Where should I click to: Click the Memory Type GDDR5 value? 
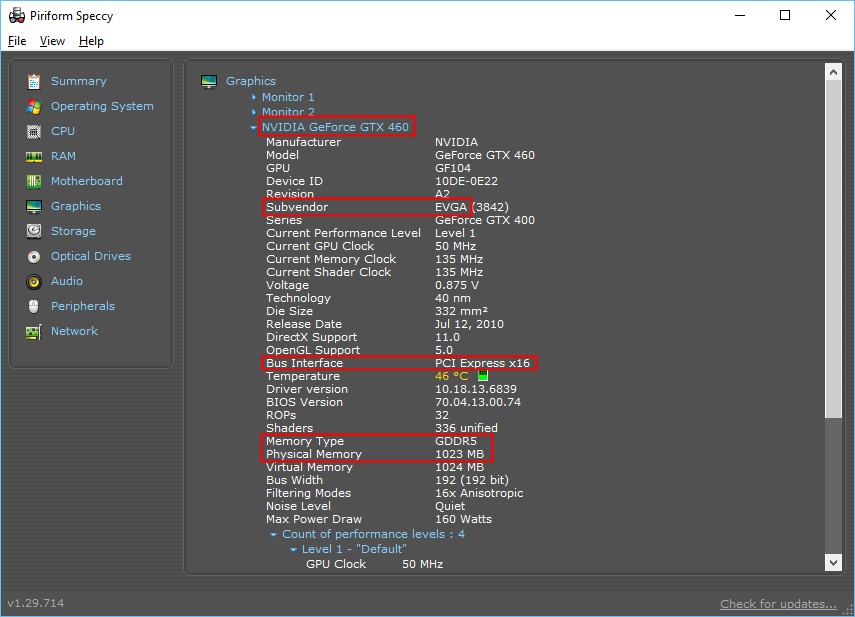[456, 441]
